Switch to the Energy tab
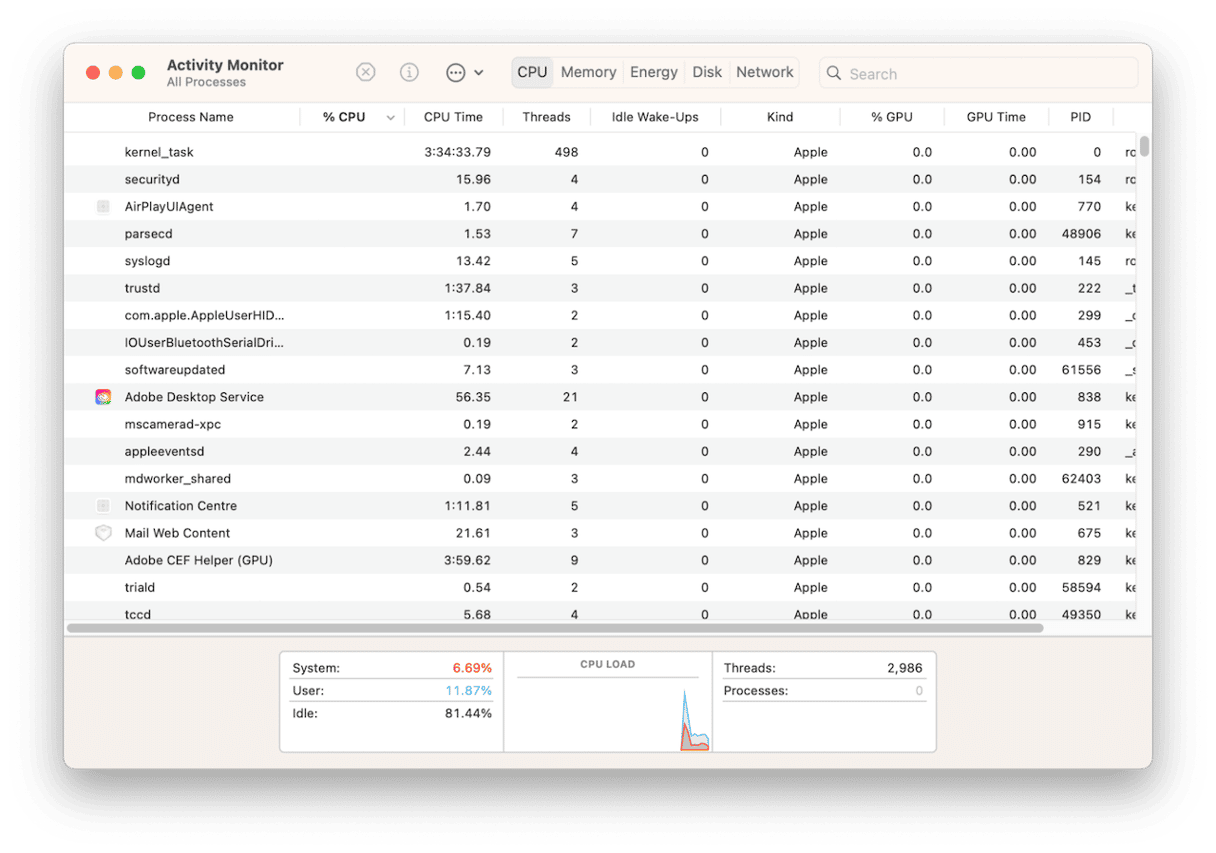This screenshot has width=1216, height=853. (x=654, y=72)
